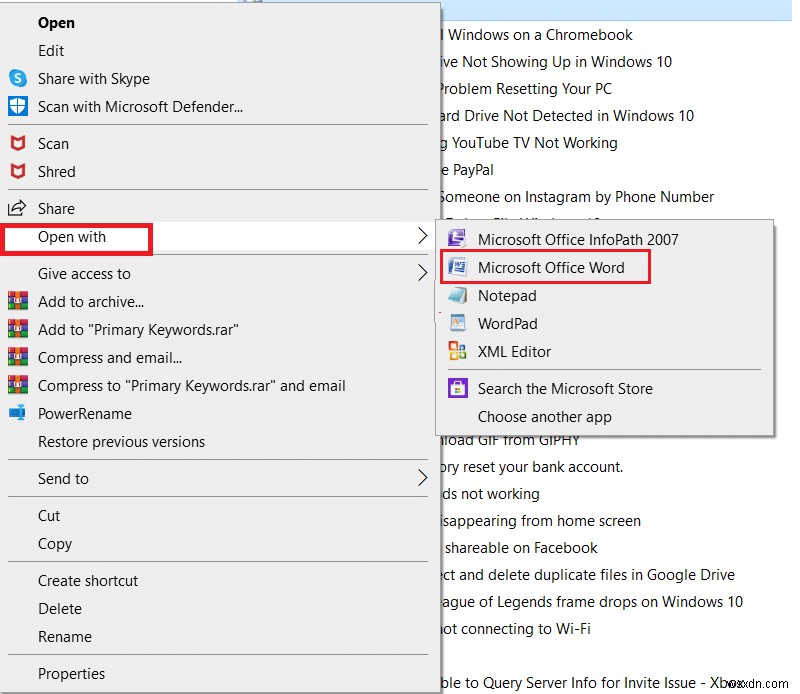The image size is (800, 694).
Task: Select Create shortcut
Action: click(x=219, y=581)
